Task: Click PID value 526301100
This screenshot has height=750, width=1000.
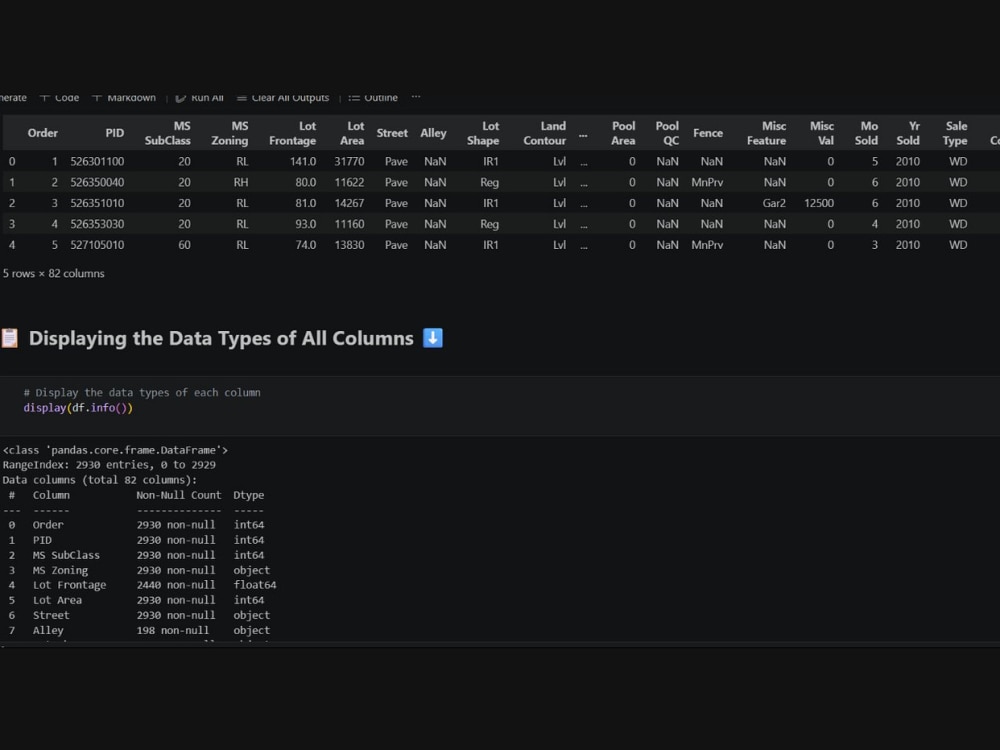Action: point(97,161)
